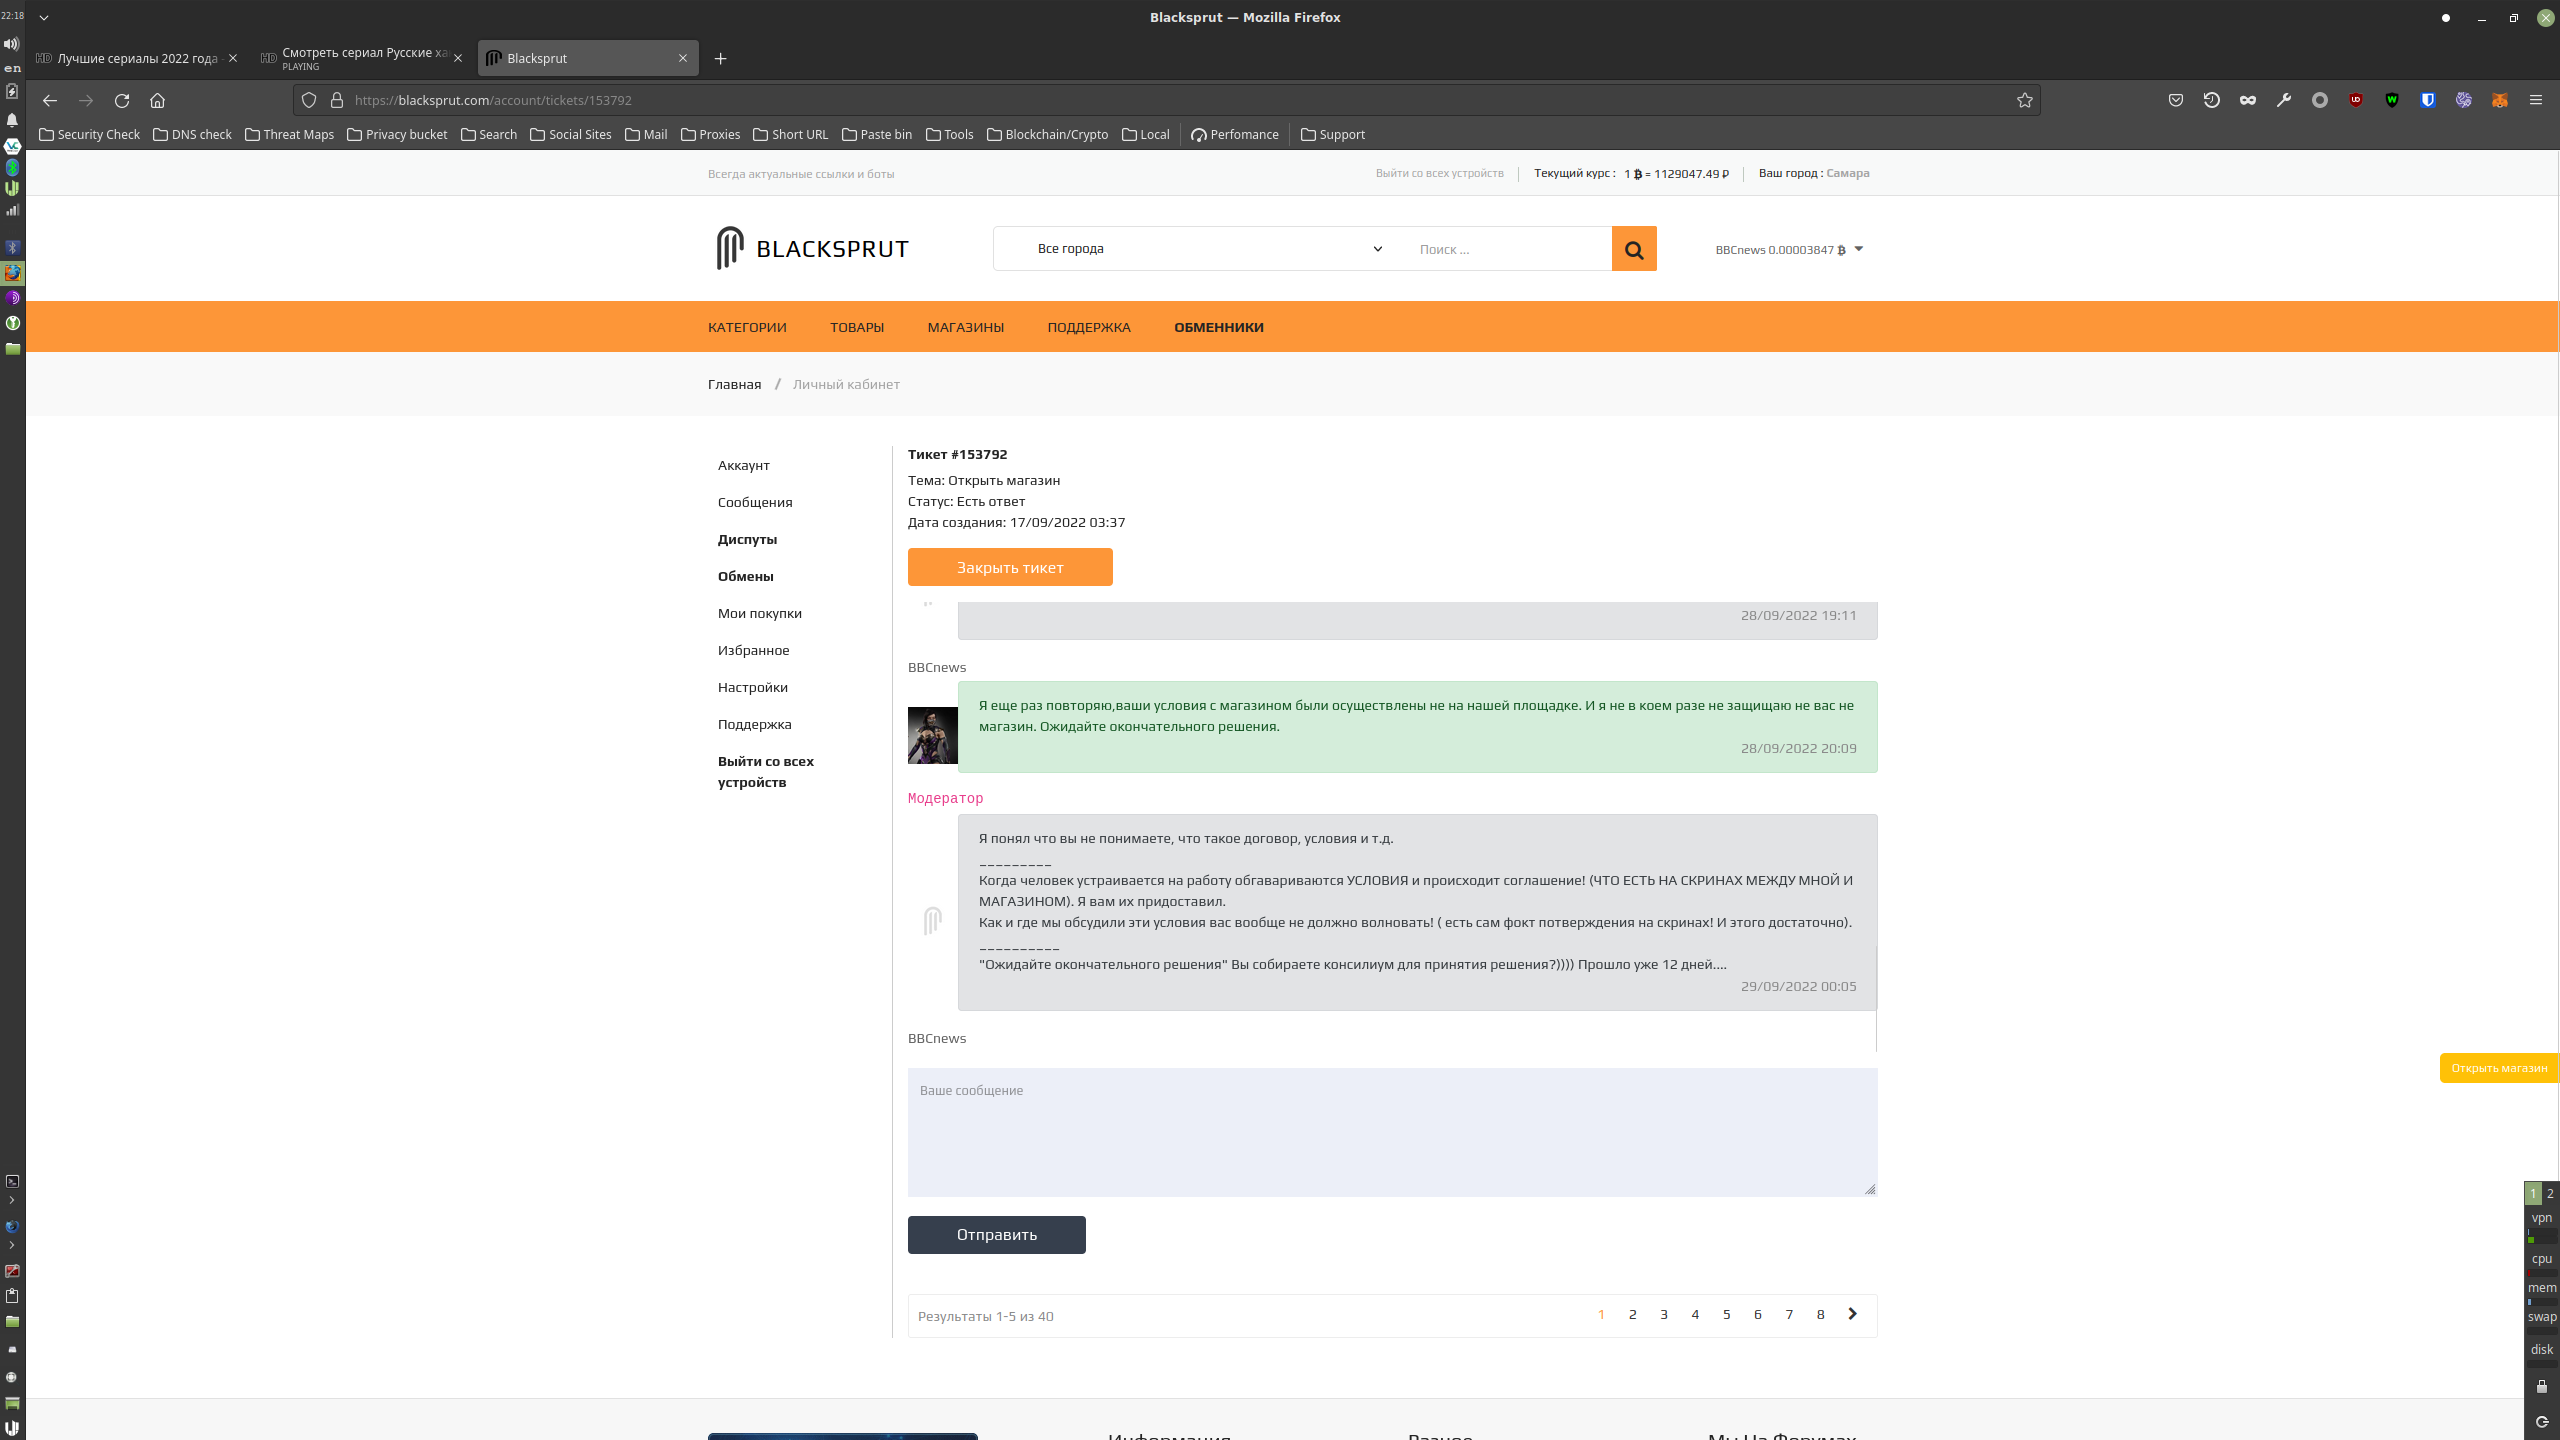Image resolution: width=2560 pixels, height=1440 pixels.
Task: Click the yellow 'Открыть магазин' button
Action: 2498,1068
